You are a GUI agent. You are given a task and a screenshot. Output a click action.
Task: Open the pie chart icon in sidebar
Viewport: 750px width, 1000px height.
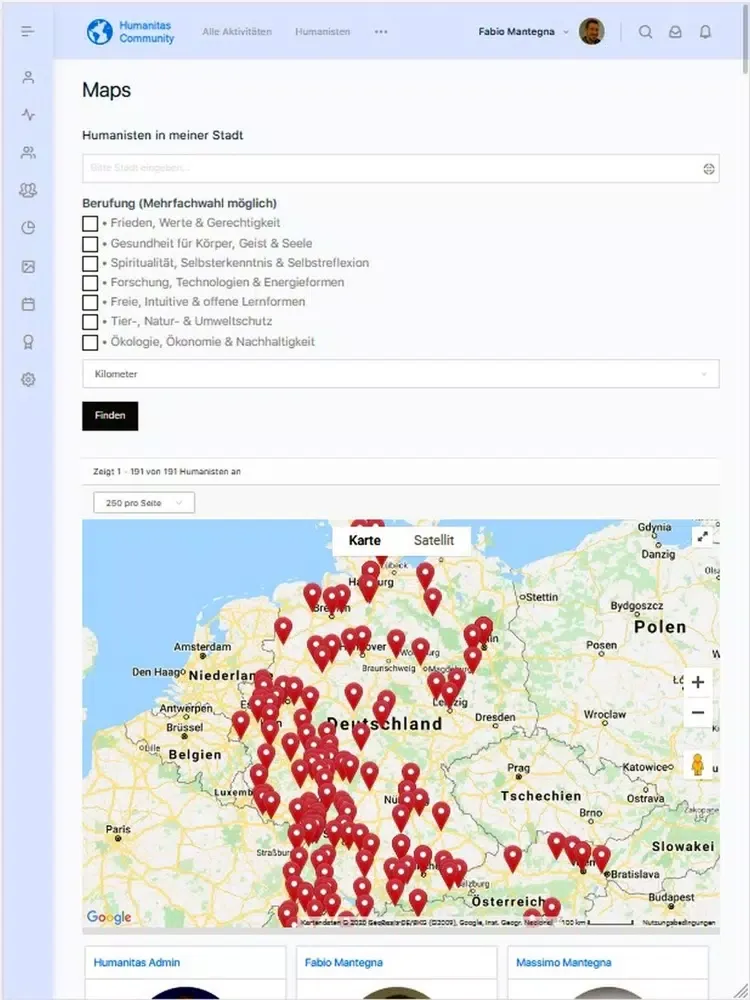(x=28, y=228)
